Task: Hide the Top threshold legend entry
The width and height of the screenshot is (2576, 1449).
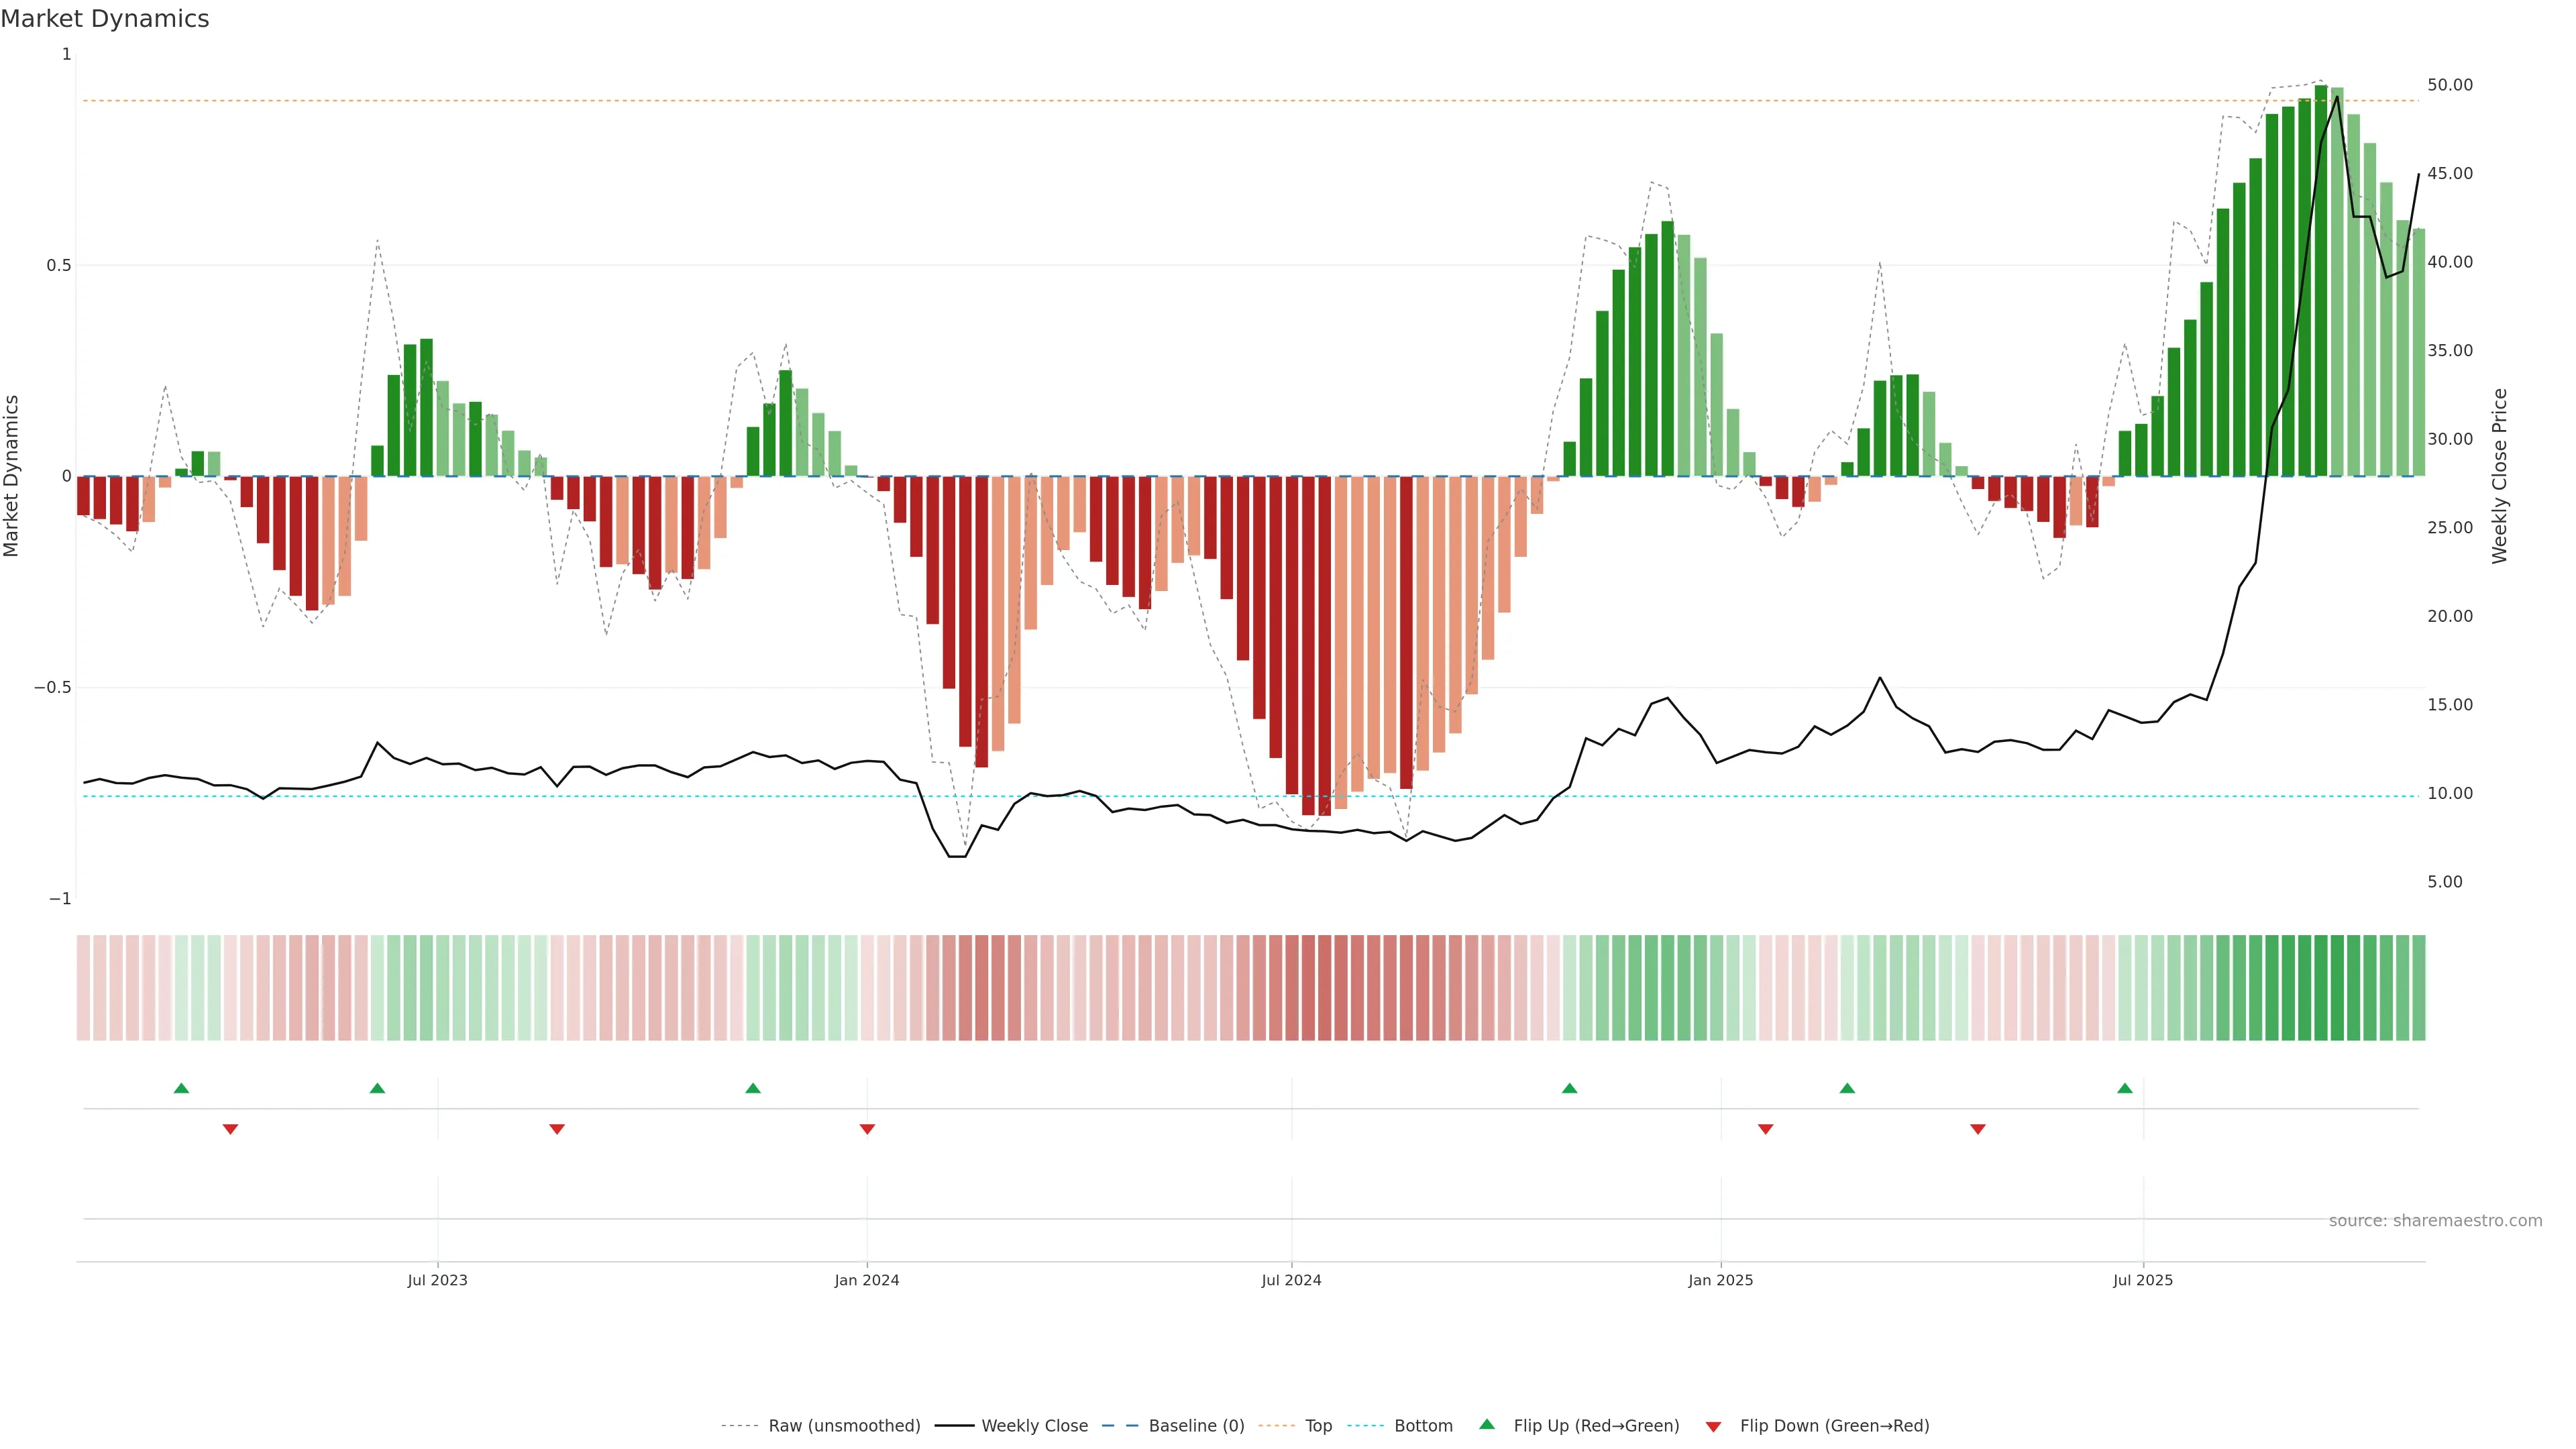Action: 1318,1426
